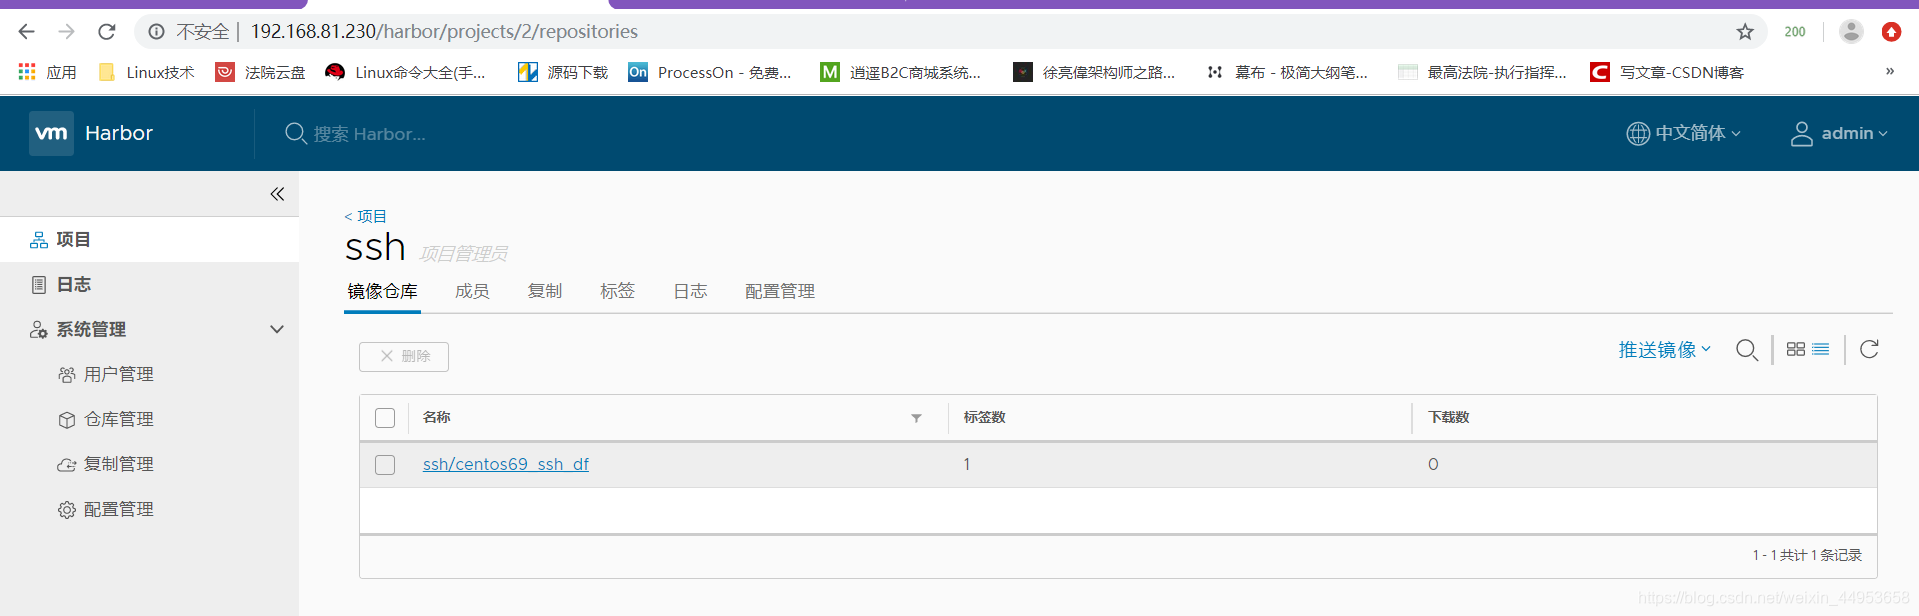The width and height of the screenshot is (1919, 616).
Task: Open Linux技术 bookmark folder
Action: point(147,72)
